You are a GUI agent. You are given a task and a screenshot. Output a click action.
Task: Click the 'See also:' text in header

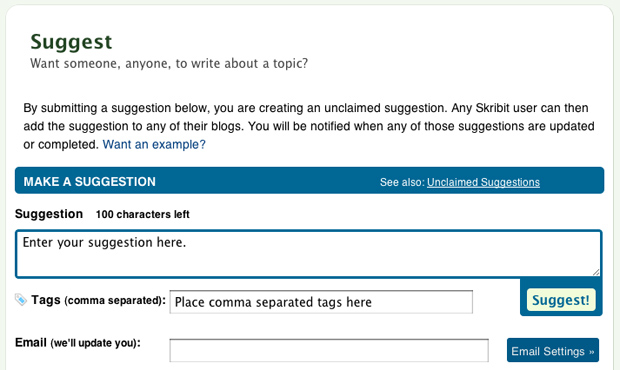pyautogui.click(x=402, y=182)
